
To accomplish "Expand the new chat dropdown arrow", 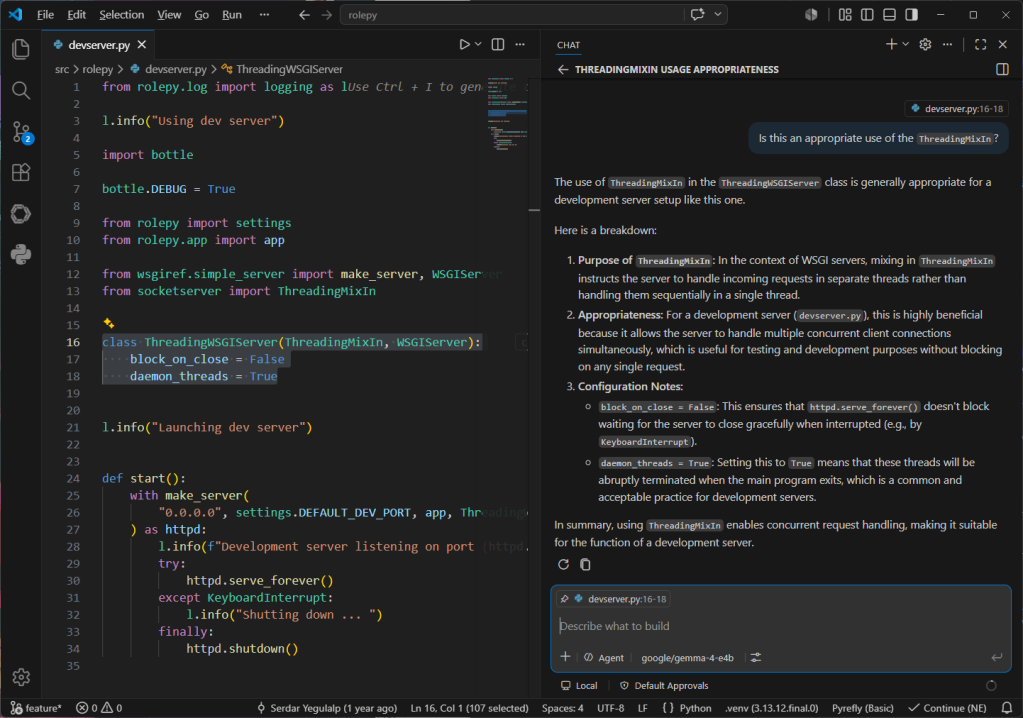I will (906, 44).
